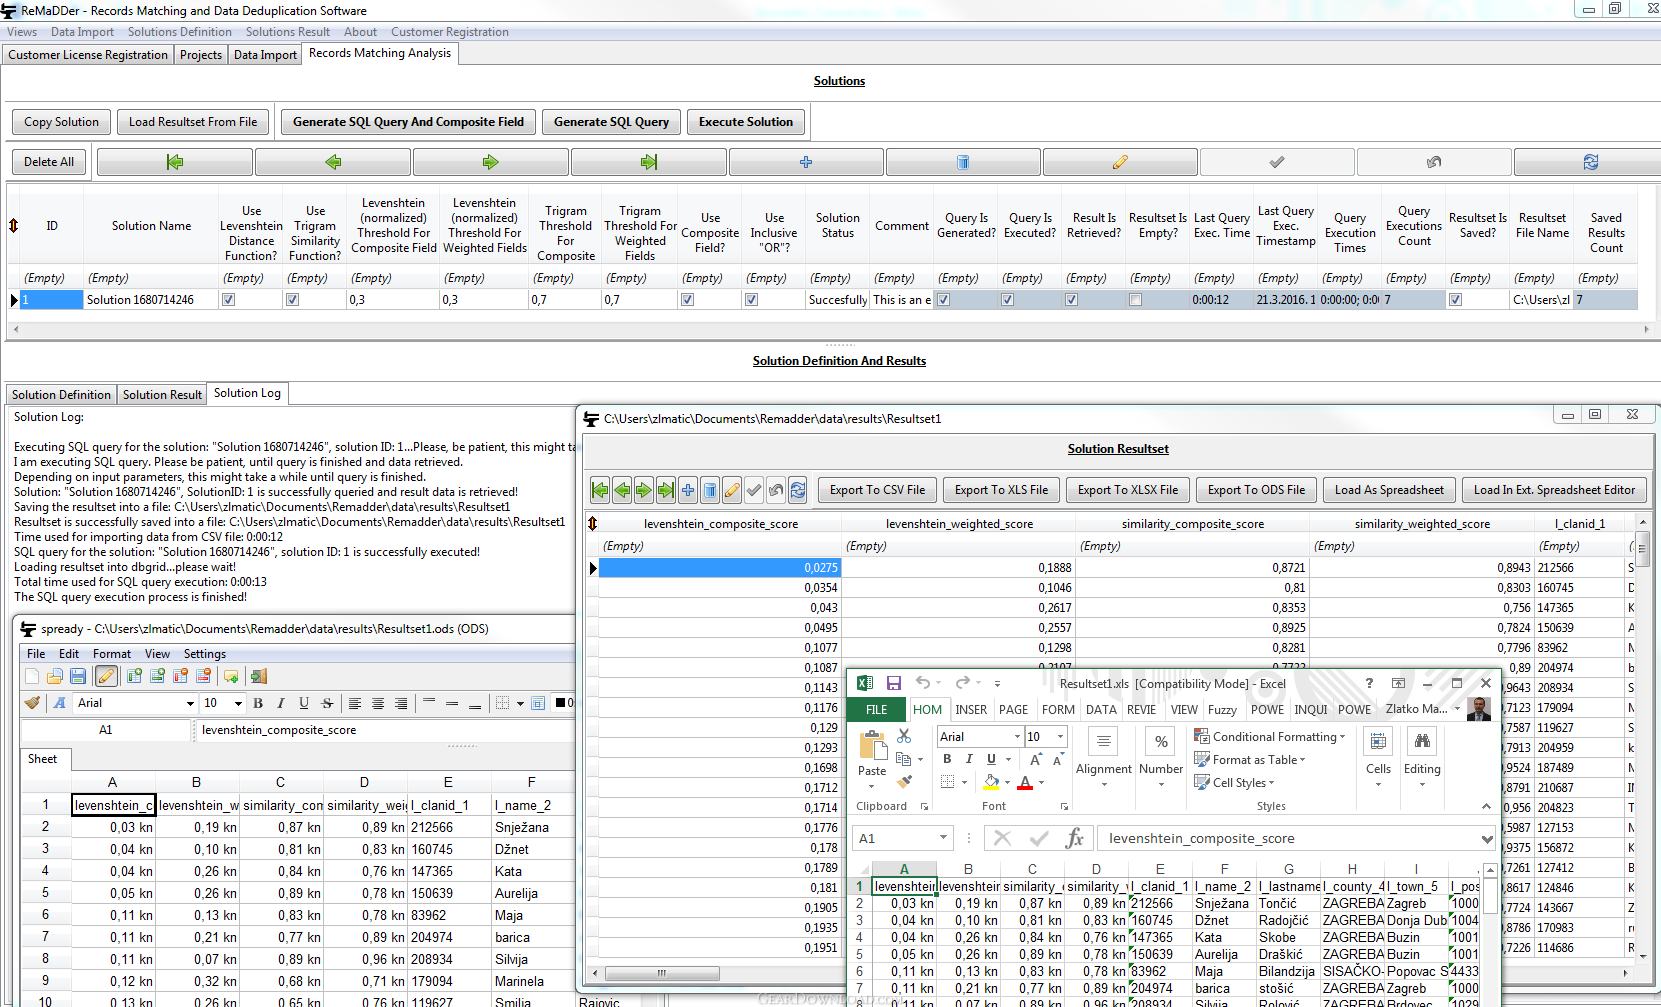Click the center align icon in spready toolbar
Screen dimensions: 1661x1007
(378, 703)
